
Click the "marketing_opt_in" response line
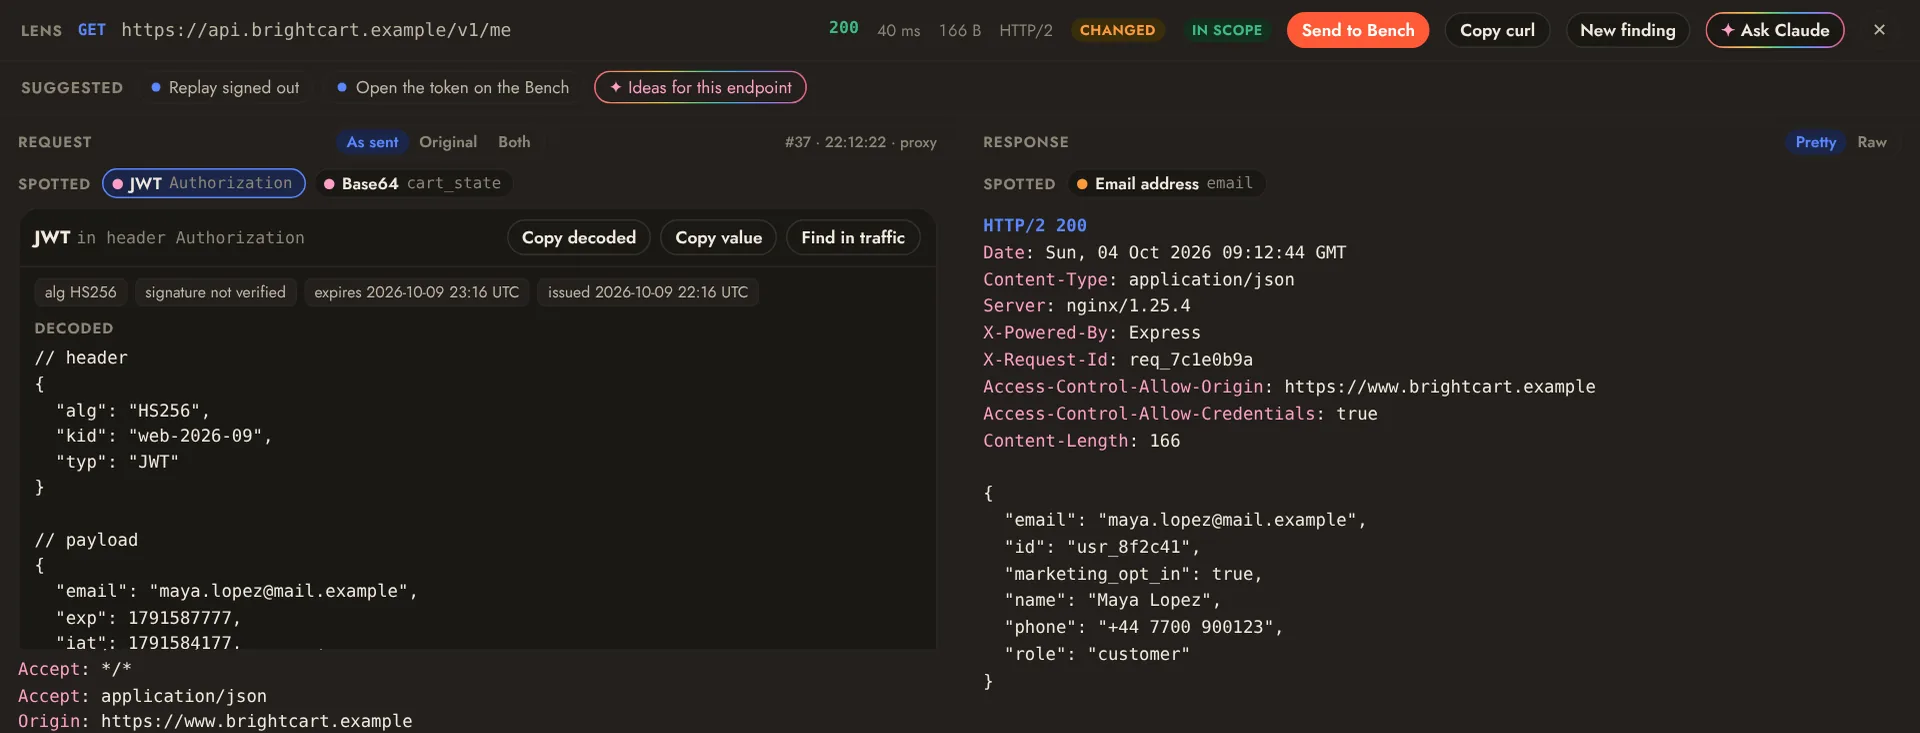pyautogui.click(x=1134, y=574)
